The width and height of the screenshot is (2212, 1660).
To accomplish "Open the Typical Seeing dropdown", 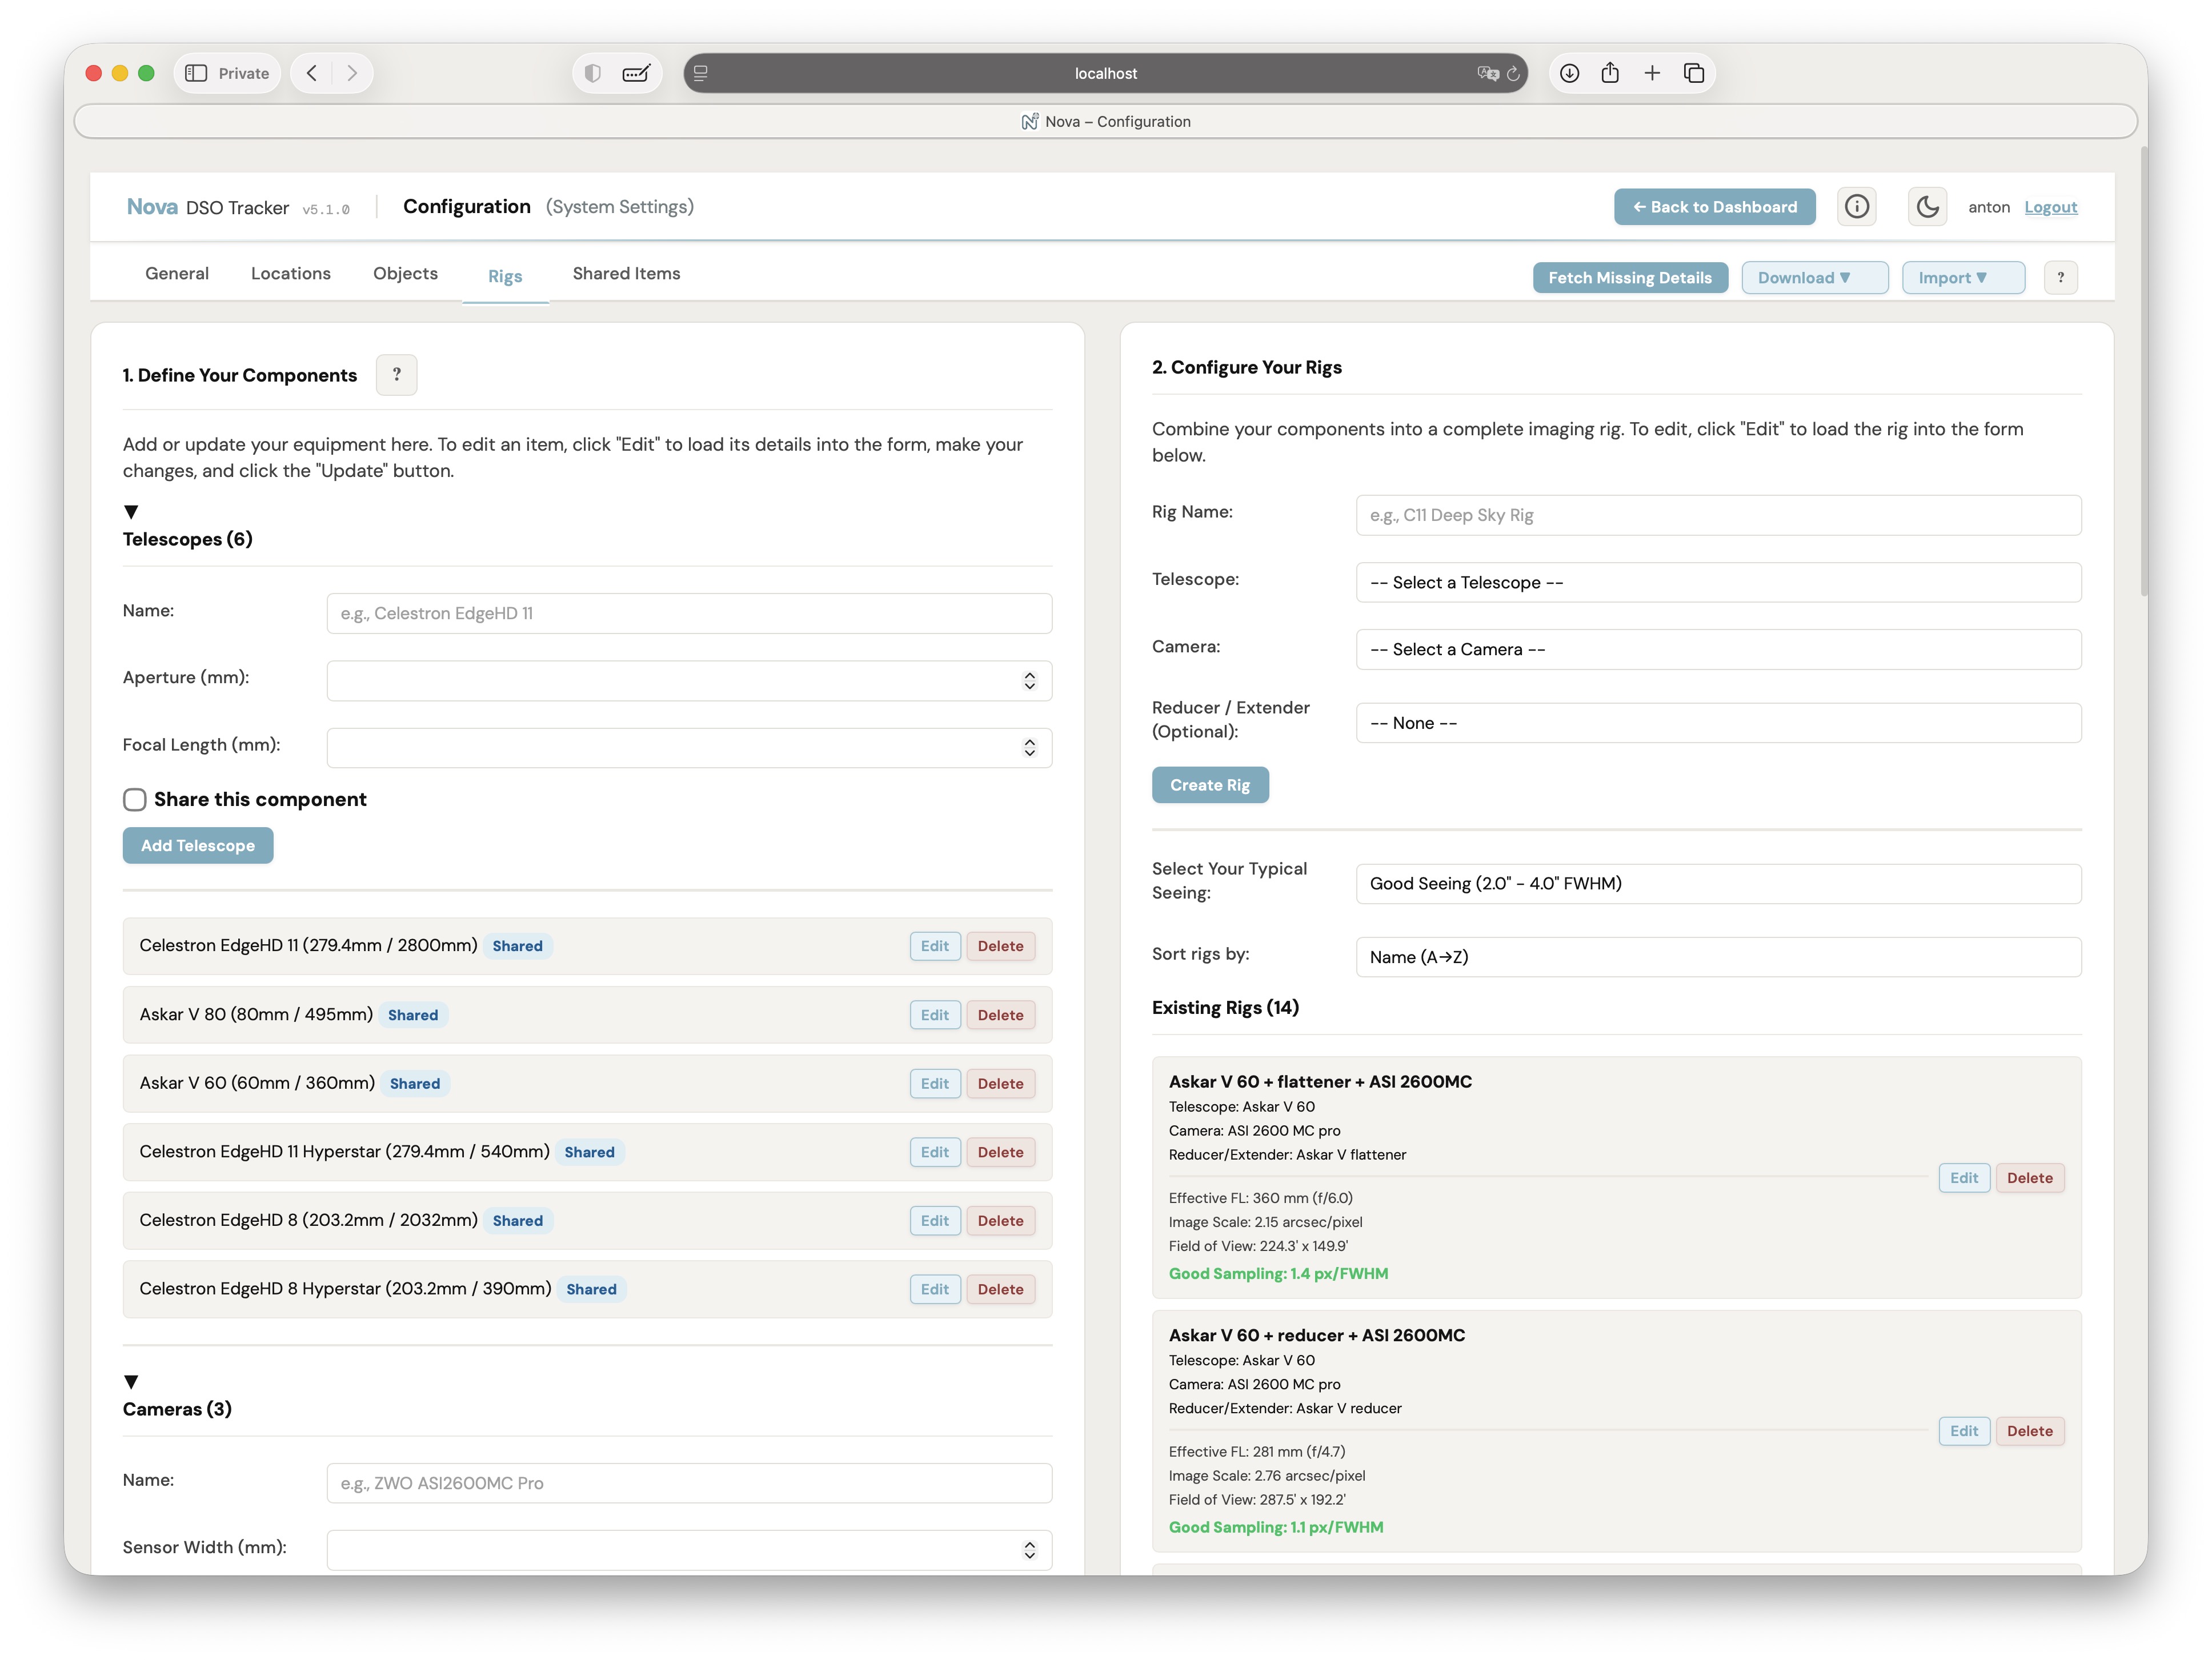I will coord(1717,884).
